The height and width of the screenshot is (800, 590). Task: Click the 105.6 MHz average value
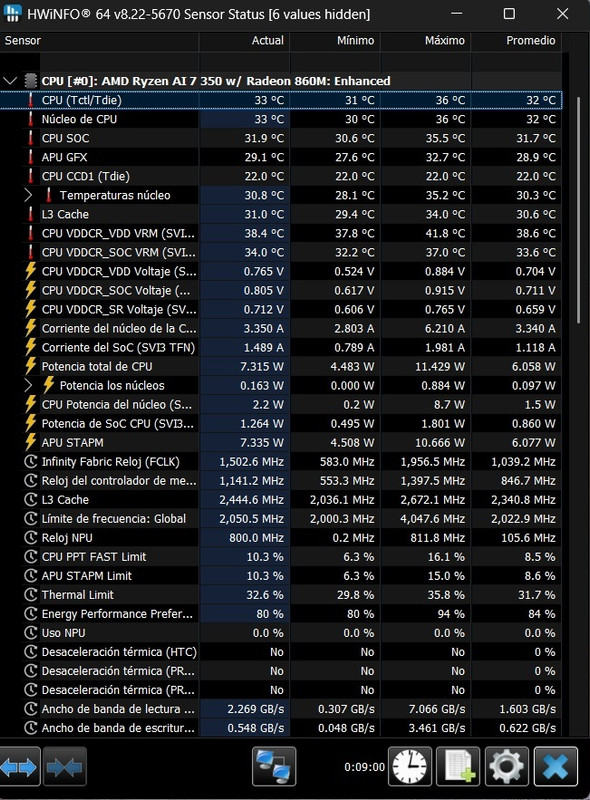point(524,538)
